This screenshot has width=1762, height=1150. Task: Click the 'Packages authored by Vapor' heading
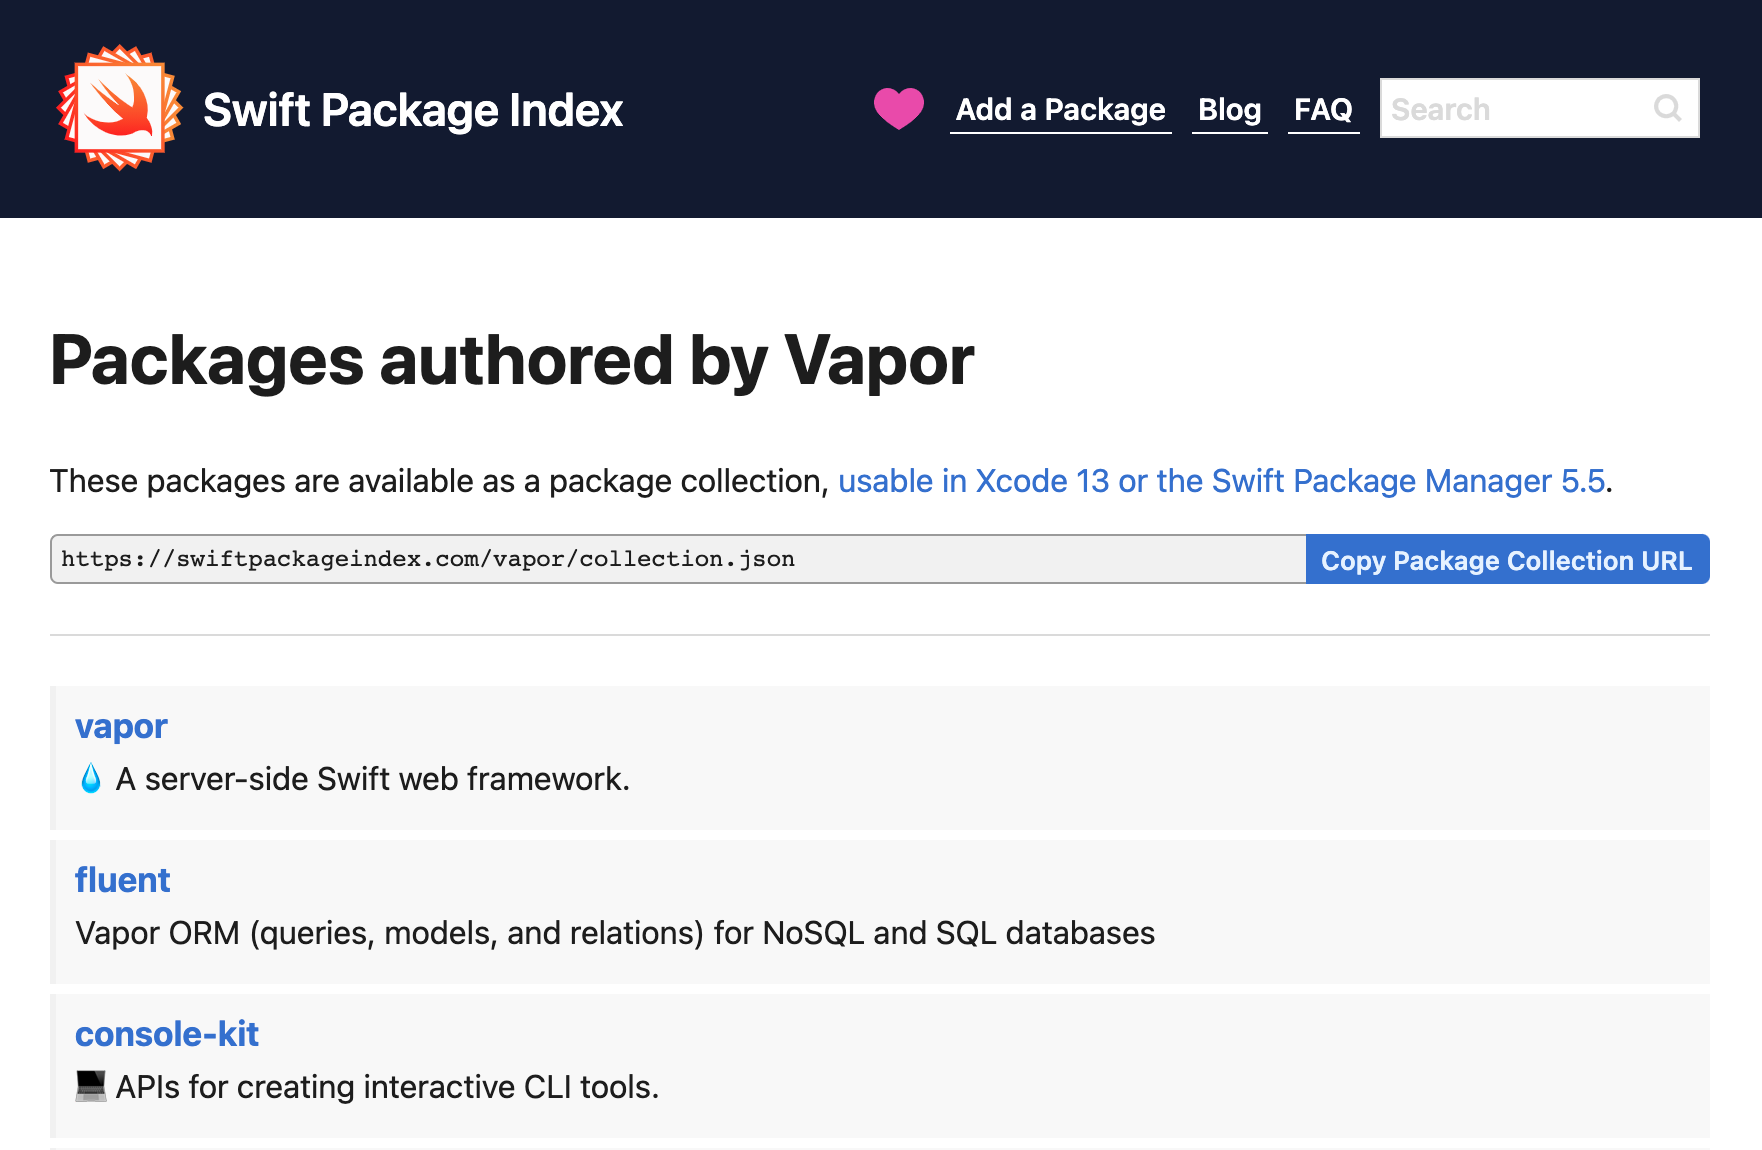point(512,361)
